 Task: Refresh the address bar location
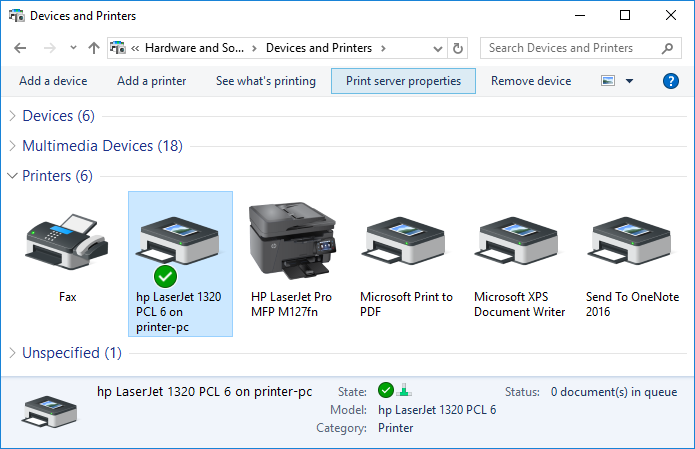[458, 48]
